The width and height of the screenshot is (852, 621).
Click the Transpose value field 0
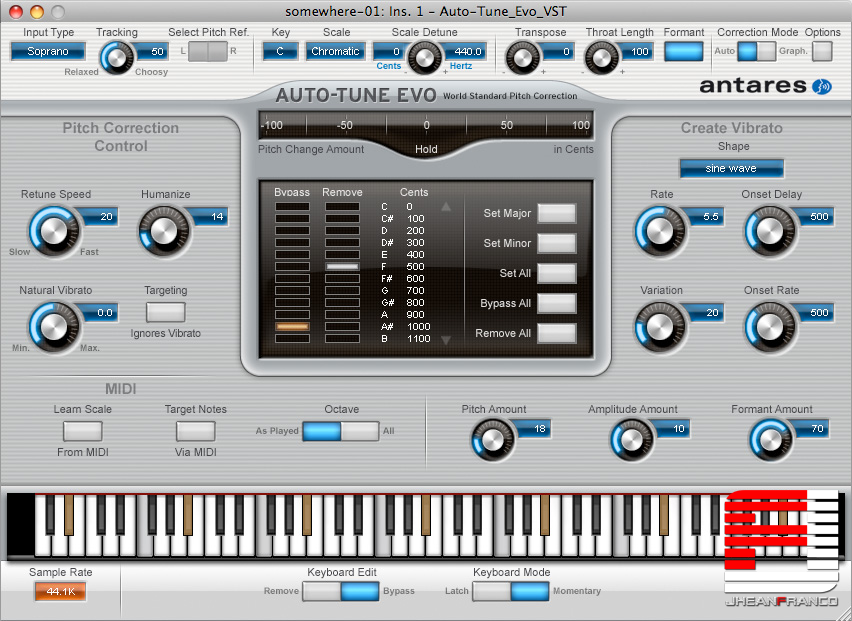pos(559,52)
